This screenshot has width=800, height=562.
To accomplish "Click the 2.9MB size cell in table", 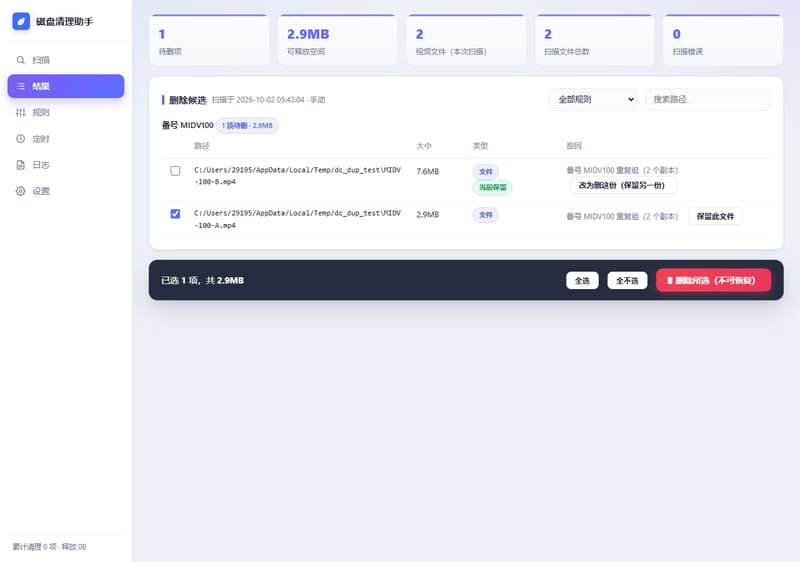I will [x=428, y=215].
